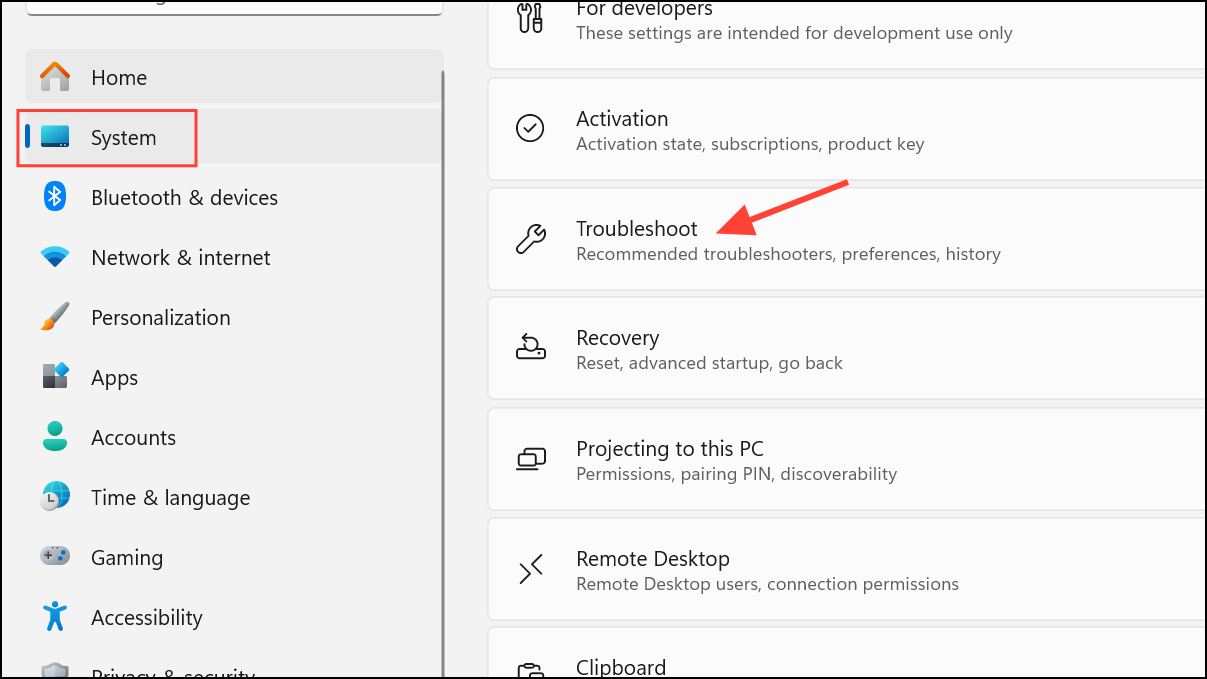Select the Bluetooth icon in the sidebar

click(x=54, y=197)
